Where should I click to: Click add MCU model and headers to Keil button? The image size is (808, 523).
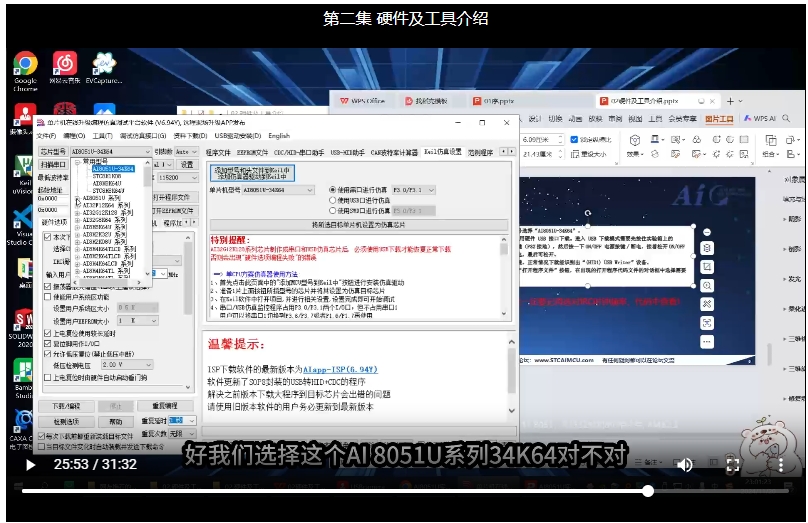(x=252, y=173)
